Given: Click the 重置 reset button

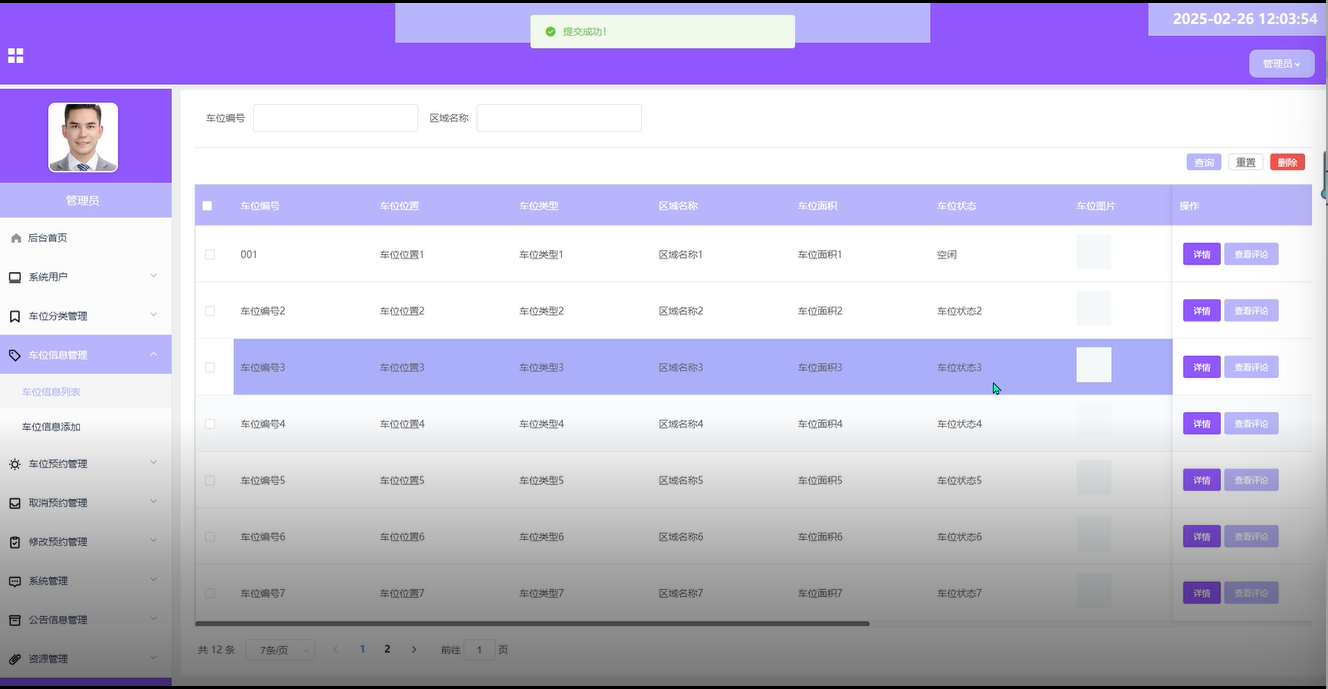Looking at the screenshot, I should pyautogui.click(x=1245, y=162).
